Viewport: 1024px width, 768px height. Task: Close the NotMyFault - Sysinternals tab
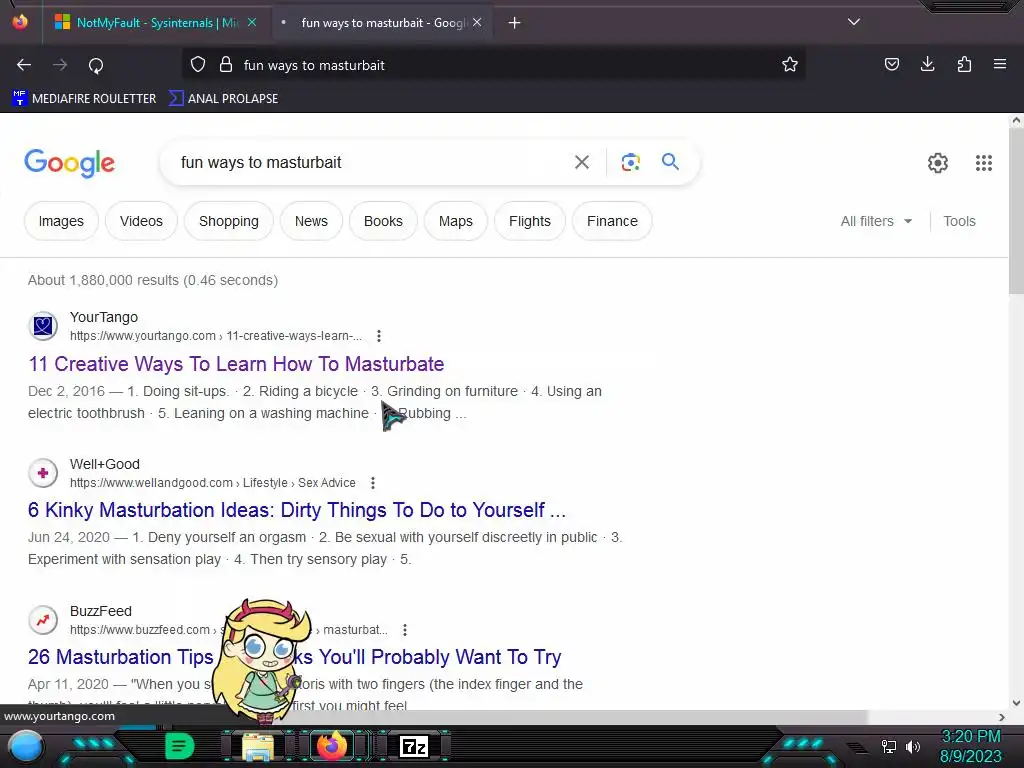click(x=252, y=23)
